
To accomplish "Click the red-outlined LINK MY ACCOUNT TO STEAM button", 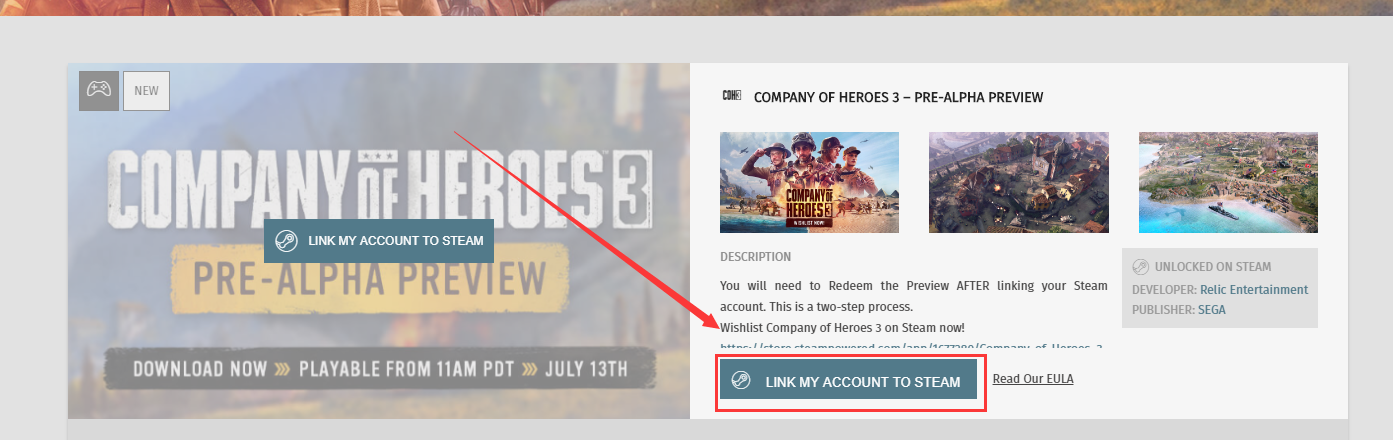I will [848, 381].
